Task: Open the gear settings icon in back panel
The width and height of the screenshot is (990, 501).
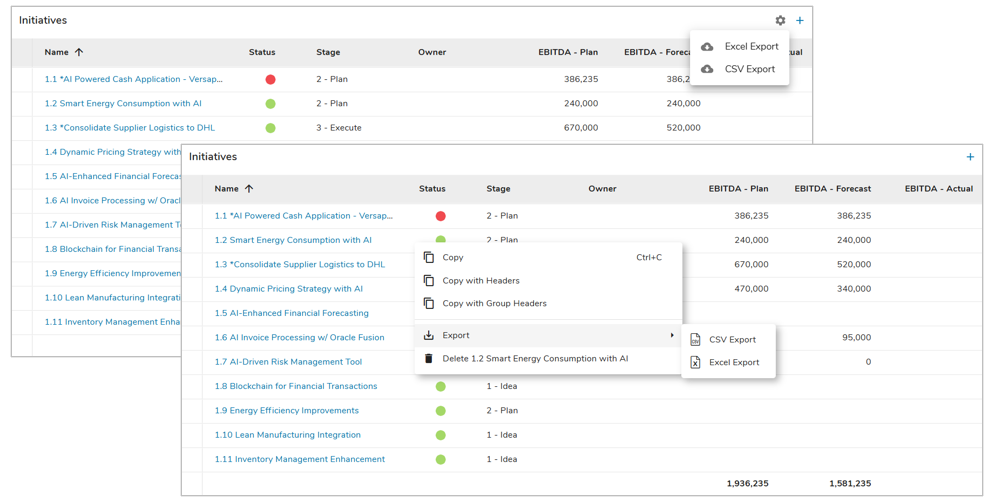Action: click(x=780, y=20)
